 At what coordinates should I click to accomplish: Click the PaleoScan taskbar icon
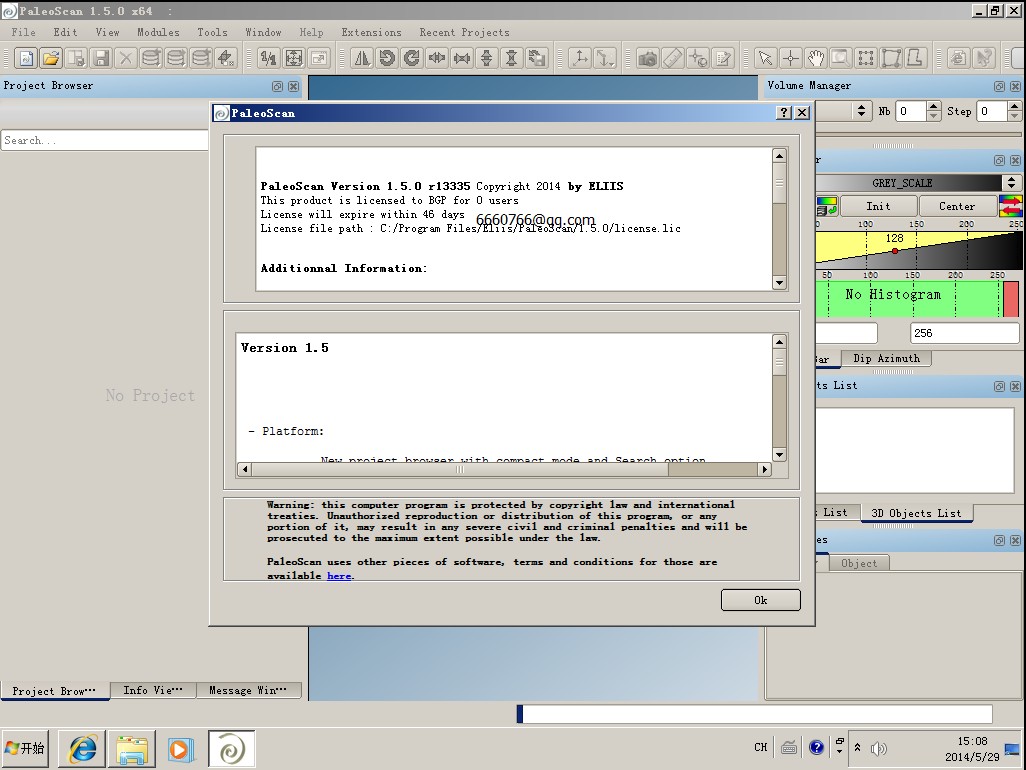coord(232,748)
